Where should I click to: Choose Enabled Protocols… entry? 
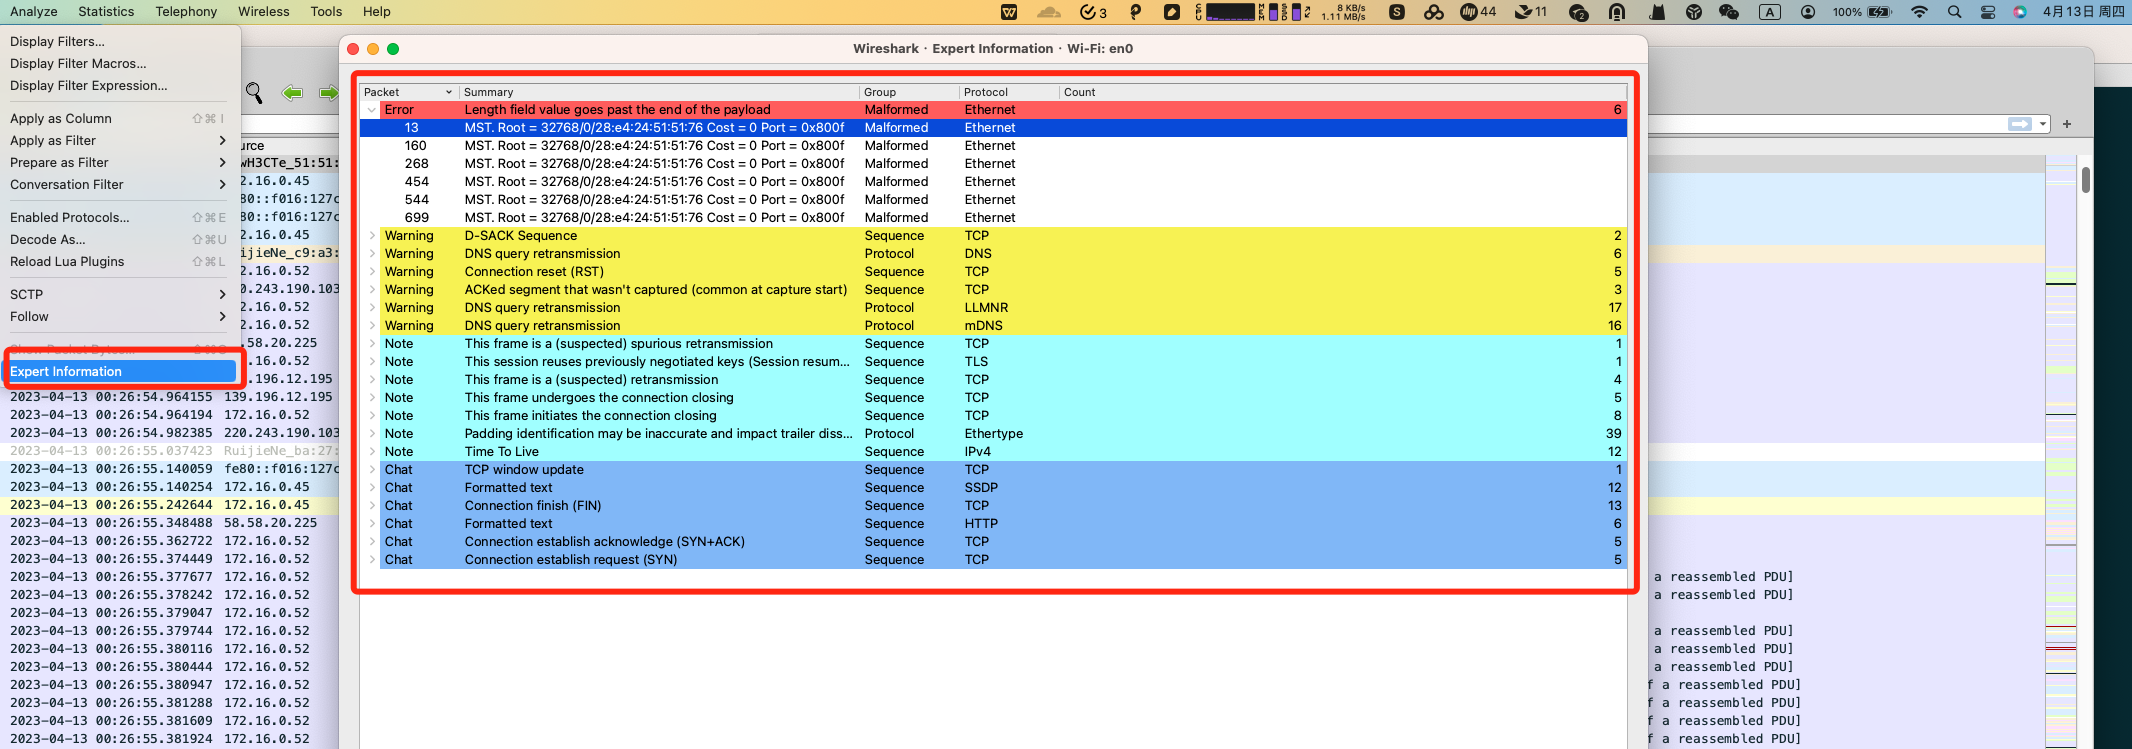120,218
